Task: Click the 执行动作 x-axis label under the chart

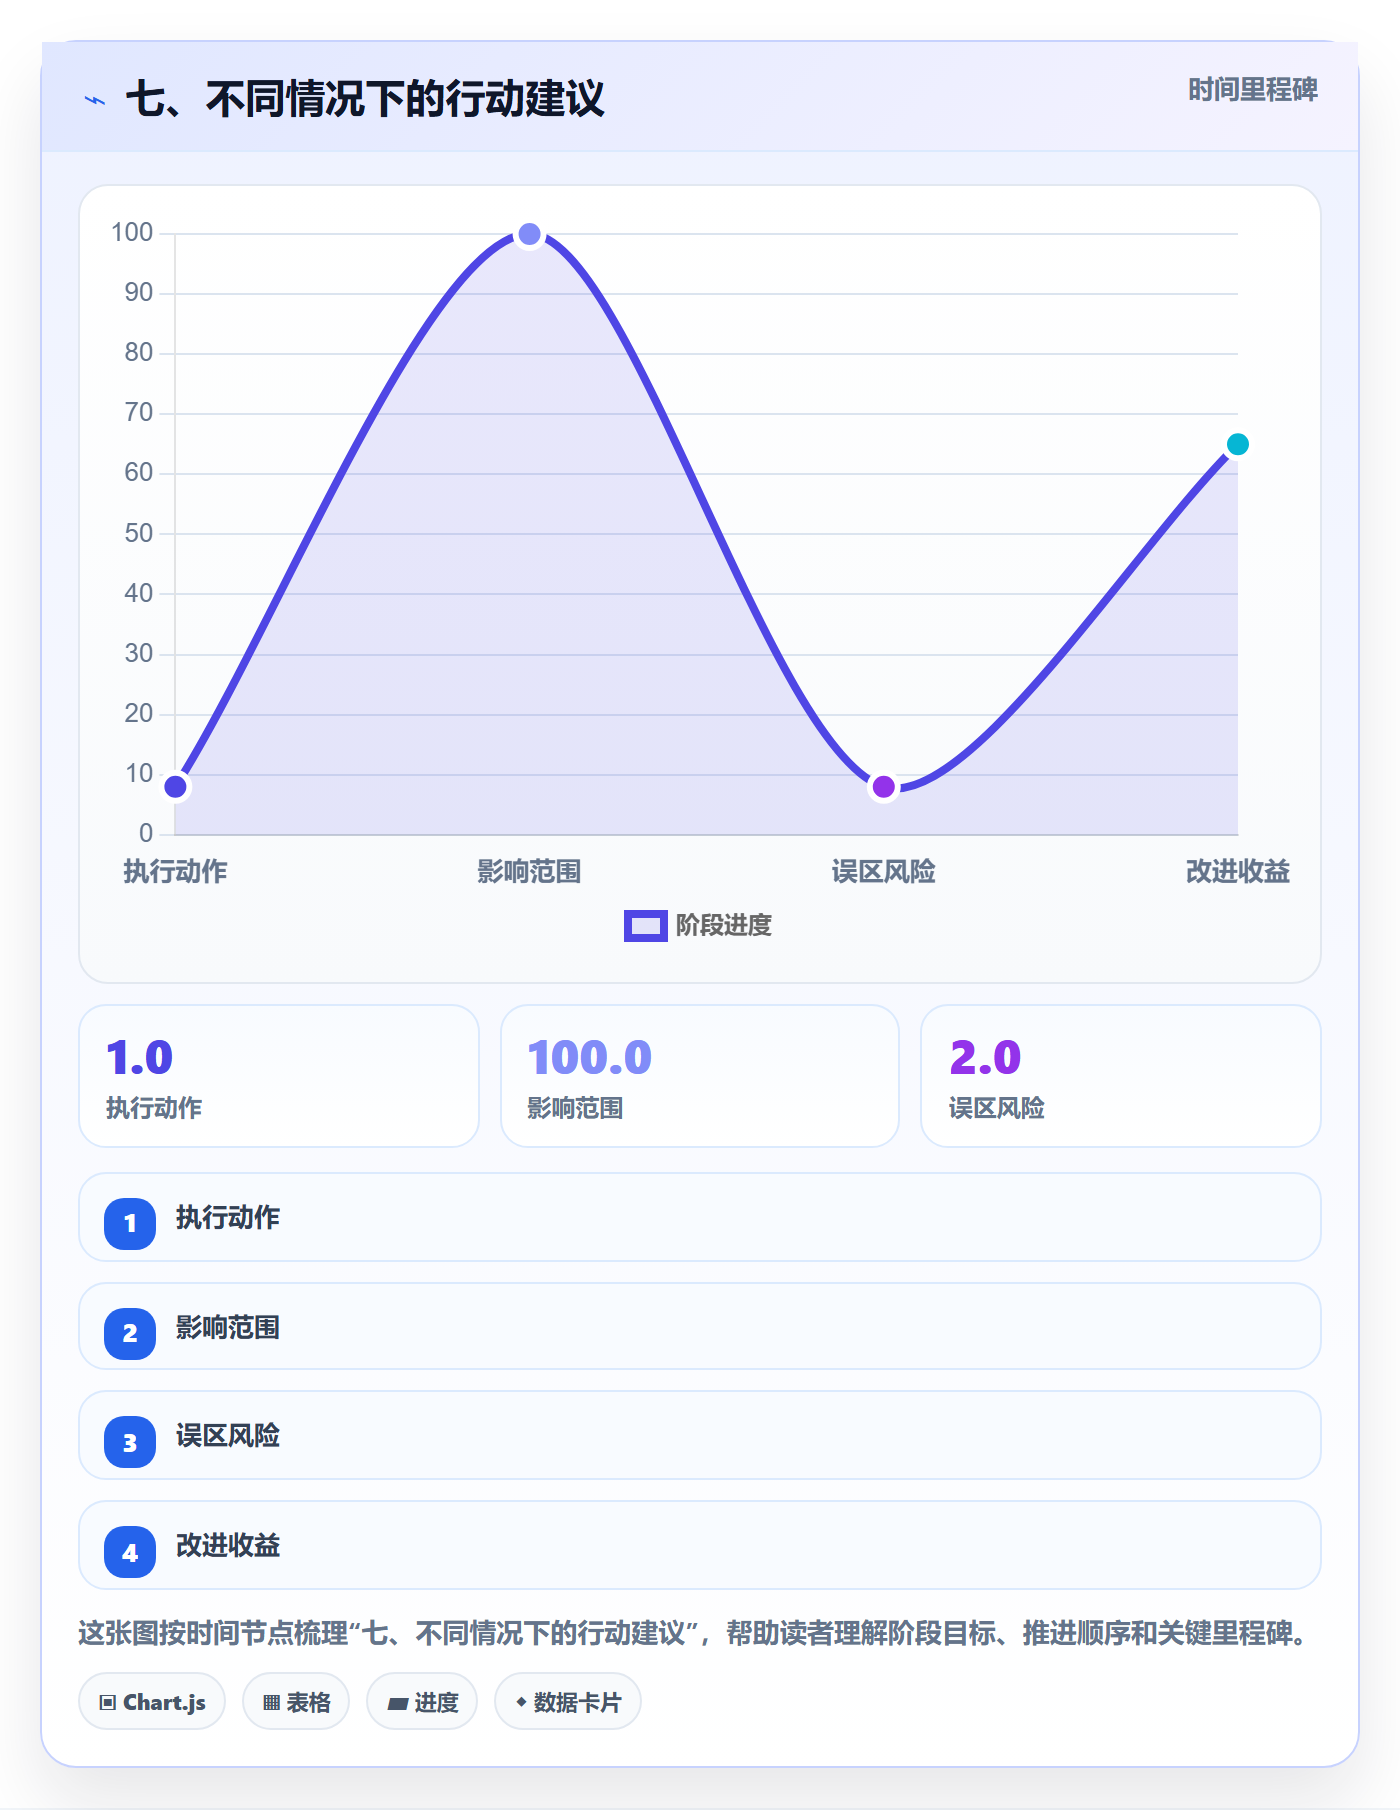Action: pos(176,872)
